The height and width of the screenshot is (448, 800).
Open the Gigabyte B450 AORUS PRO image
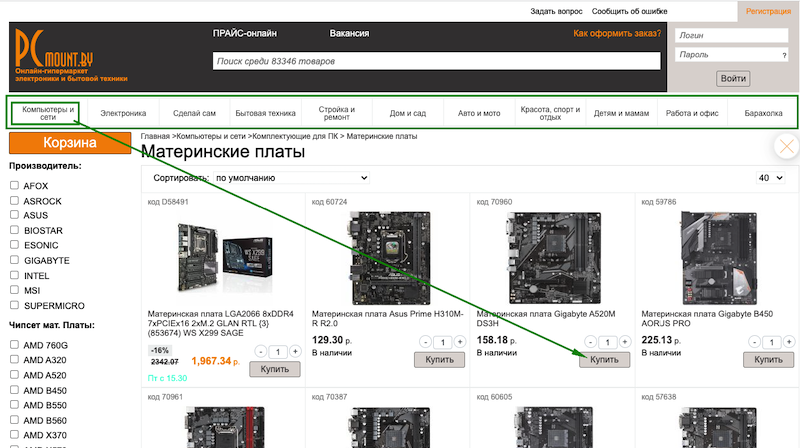719,258
